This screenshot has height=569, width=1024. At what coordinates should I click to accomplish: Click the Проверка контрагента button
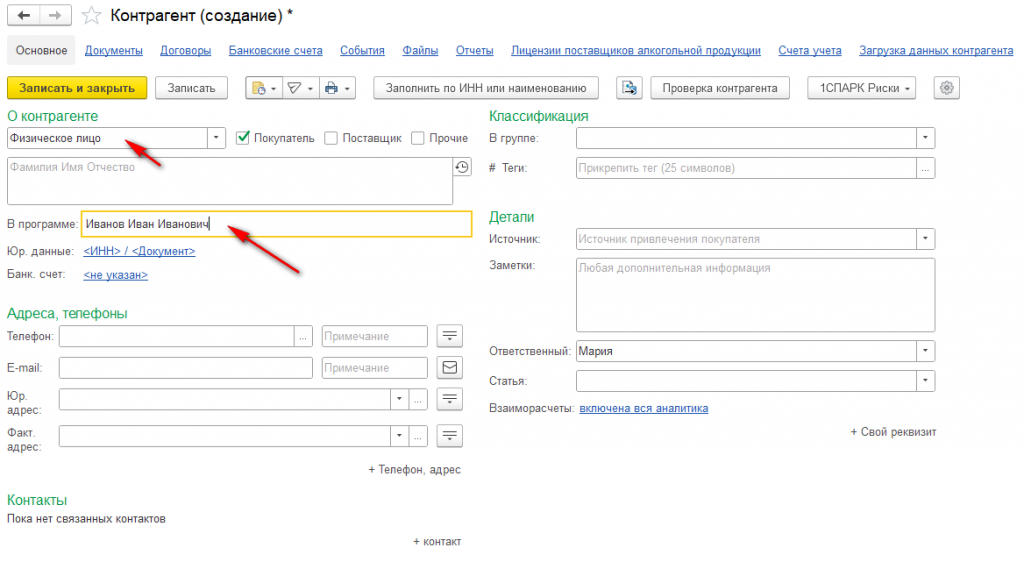coord(720,88)
